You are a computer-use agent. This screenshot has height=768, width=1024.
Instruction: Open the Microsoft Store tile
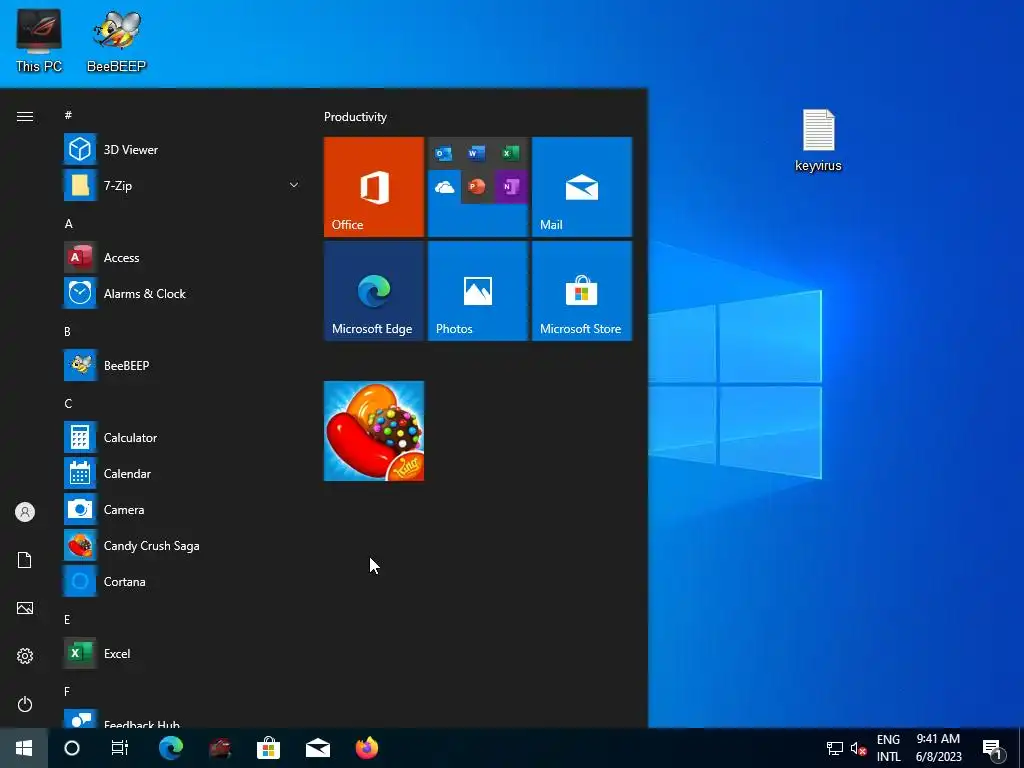coord(582,291)
